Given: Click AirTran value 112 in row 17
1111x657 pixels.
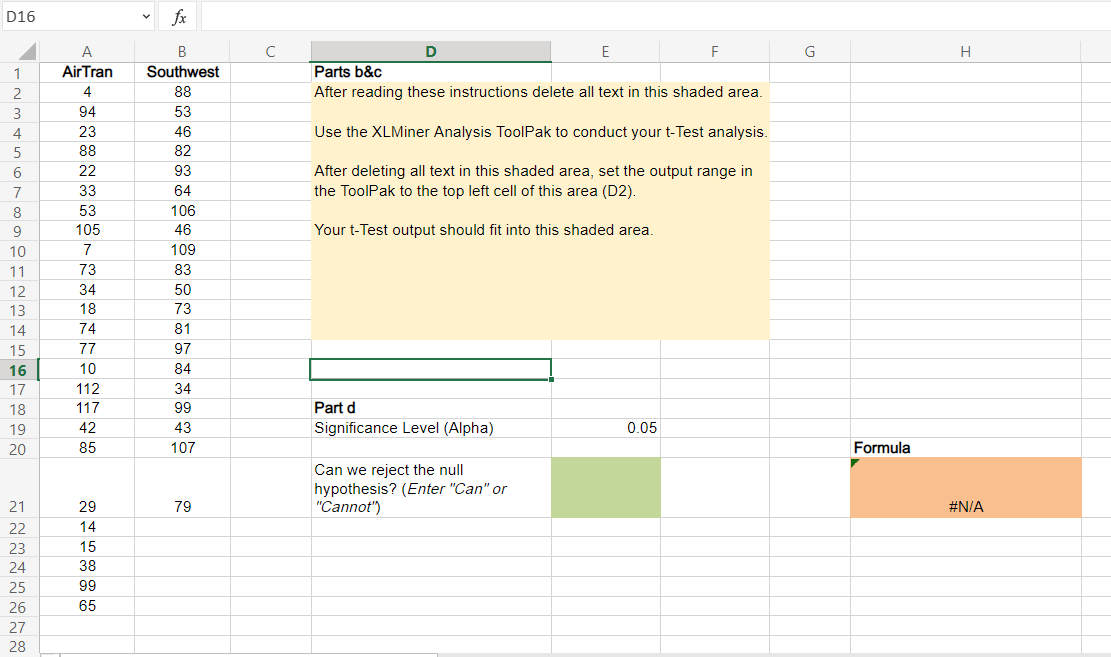Looking at the screenshot, I should [87, 388].
